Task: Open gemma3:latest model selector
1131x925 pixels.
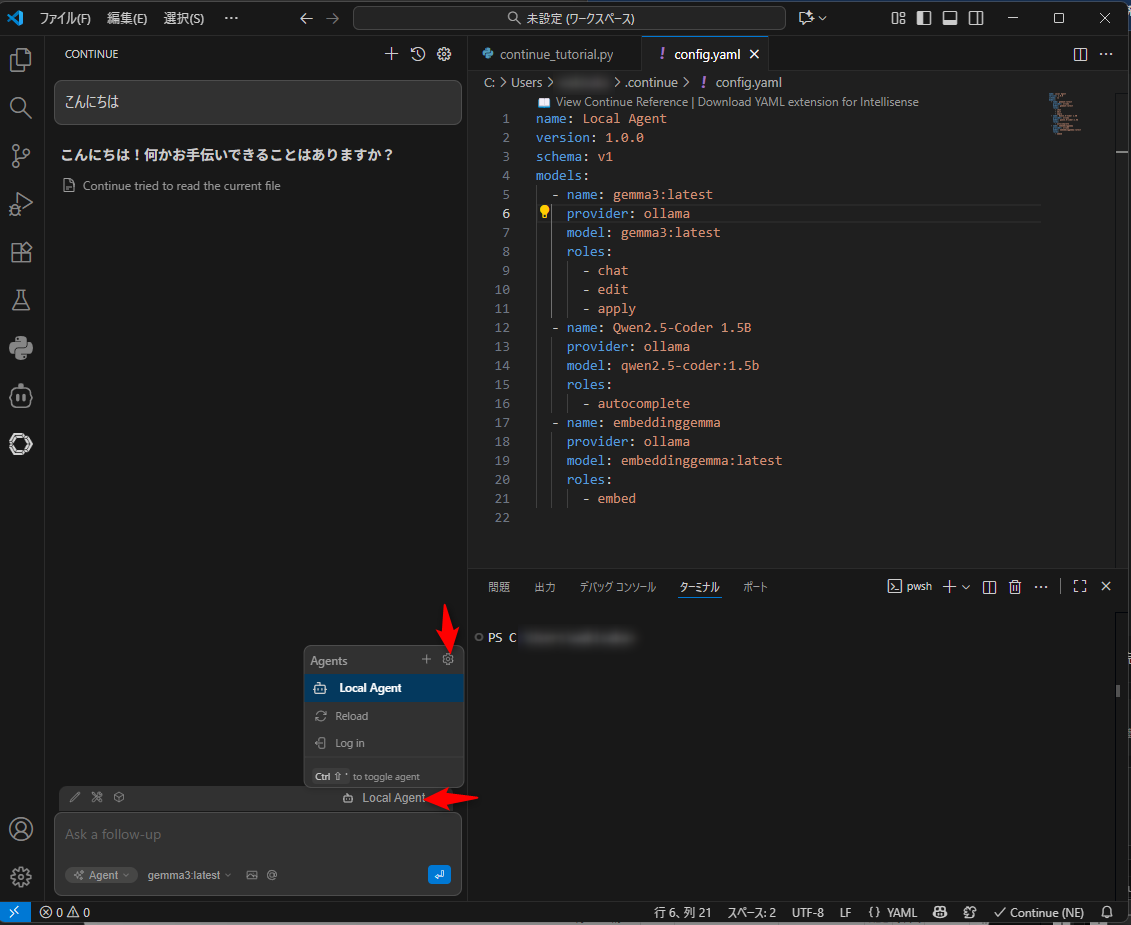Action: (189, 875)
